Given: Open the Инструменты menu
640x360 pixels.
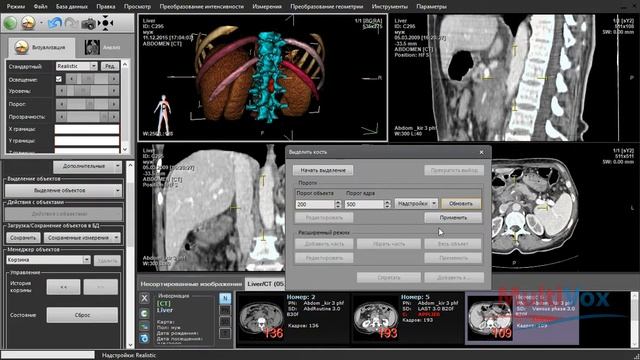Looking at the screenshot, I should tap(389, 7).
